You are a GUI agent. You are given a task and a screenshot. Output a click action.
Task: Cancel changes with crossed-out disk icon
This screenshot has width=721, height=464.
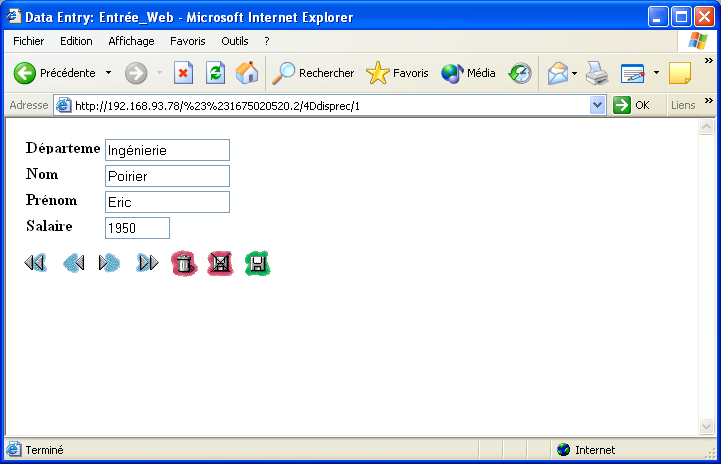coord(220,263)
